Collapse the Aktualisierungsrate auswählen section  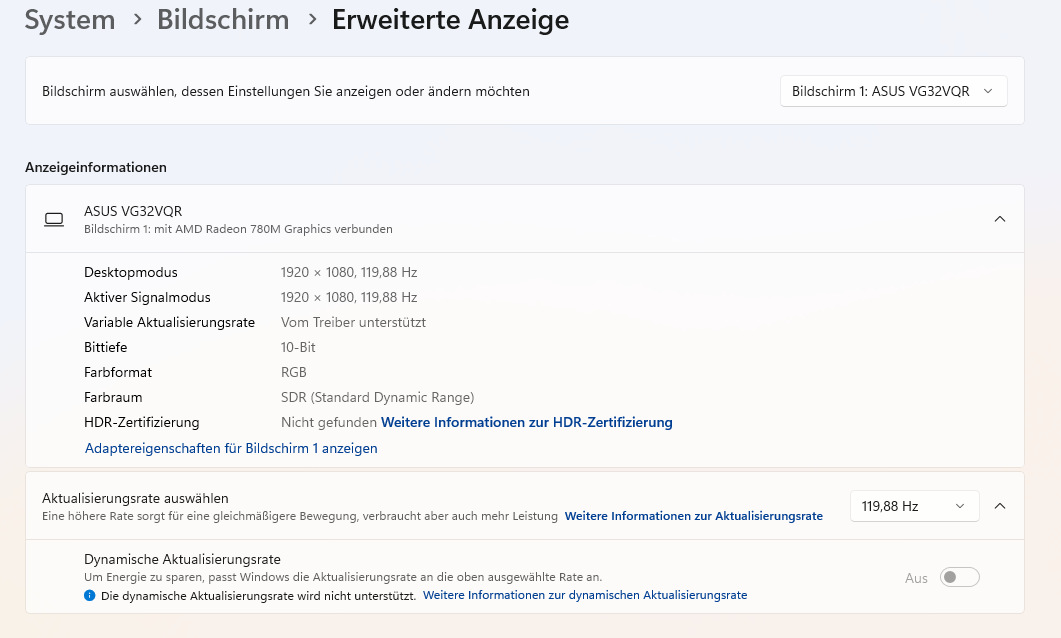point(999,506)
